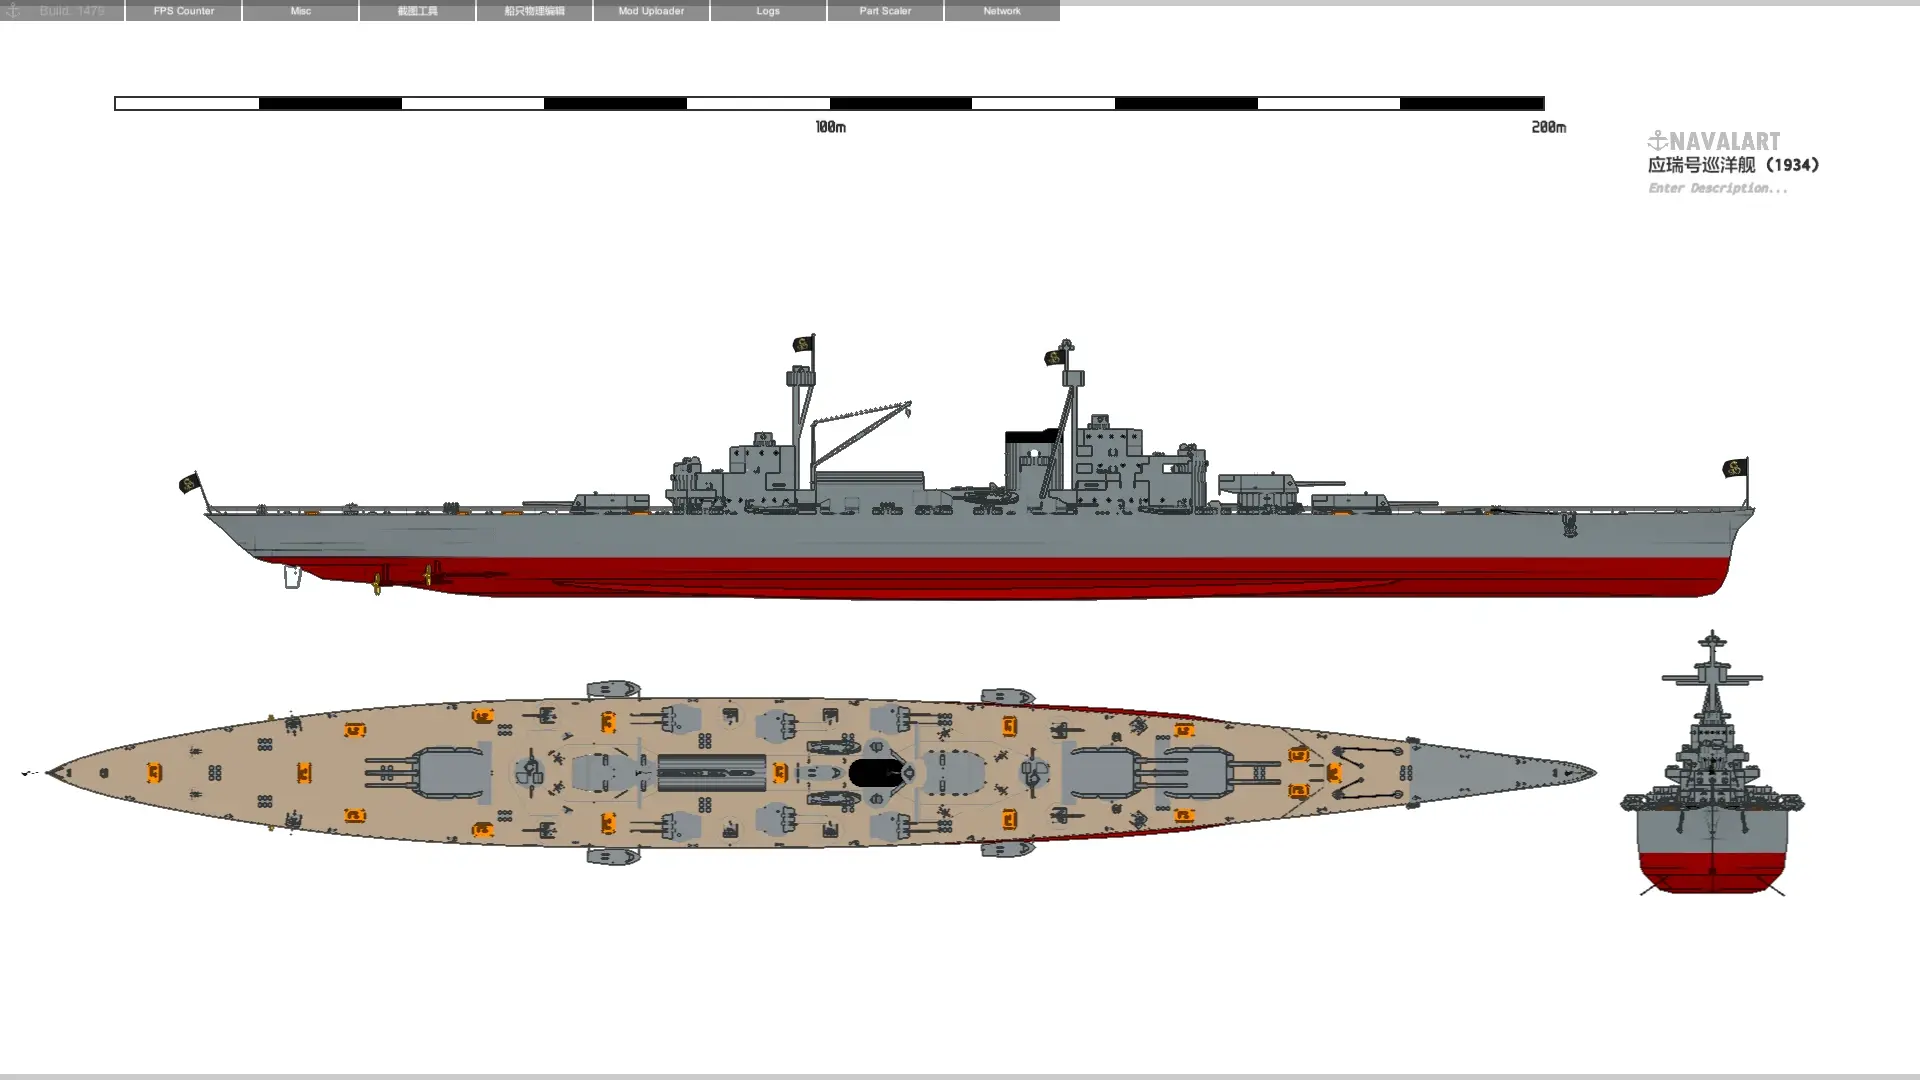Open the 截图工具 screenshot tool tab

tap(417, 11)
